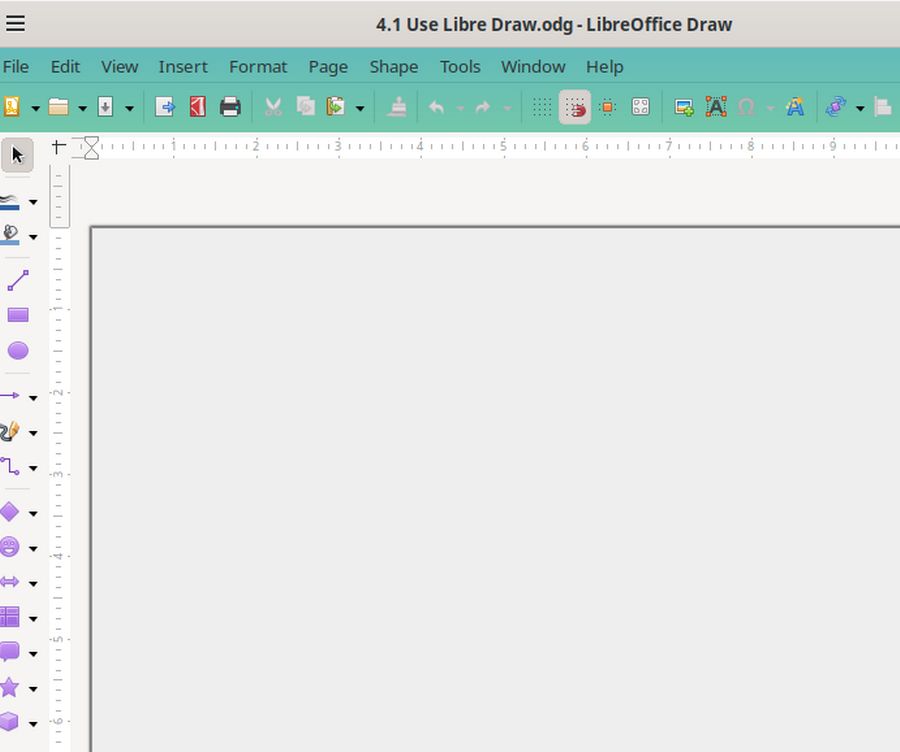This screenshot has height=752, width=900.
Task: Pick the Rectangle shape tool
Action: click(x=17, y=315)
